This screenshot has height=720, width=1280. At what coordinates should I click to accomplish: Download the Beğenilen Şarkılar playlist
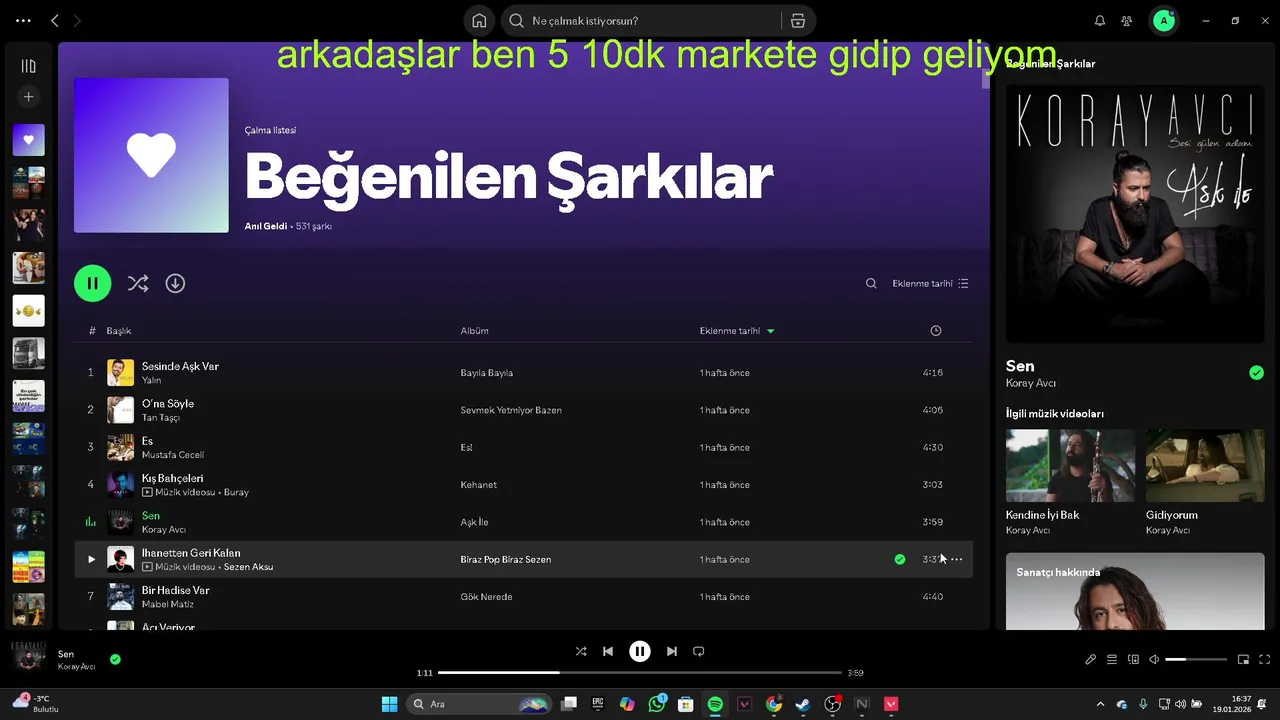coord(175,283)
